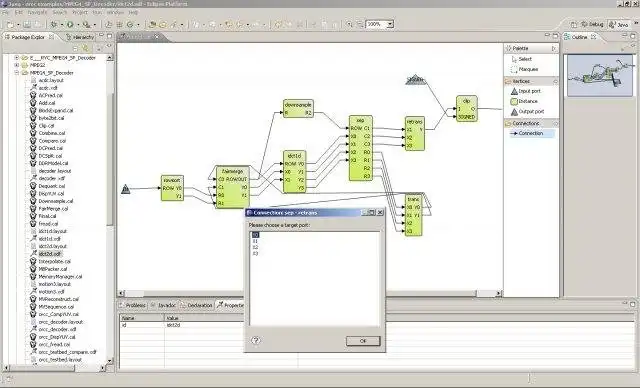
Task: Select target port X3 in the list
Action: (256, 253)
